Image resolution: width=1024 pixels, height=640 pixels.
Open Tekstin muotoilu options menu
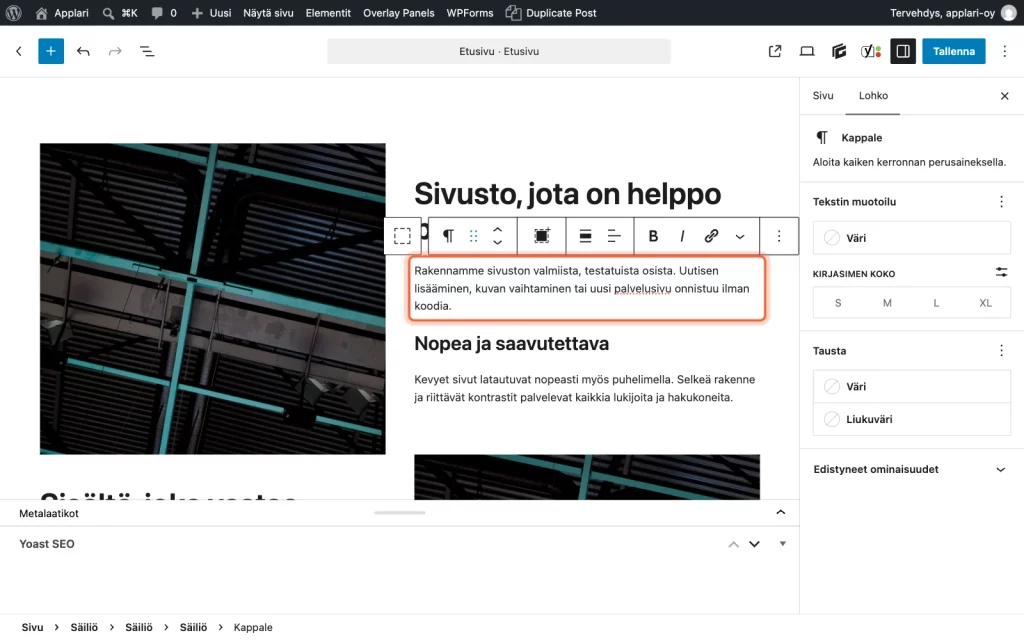click(1001, 202)
